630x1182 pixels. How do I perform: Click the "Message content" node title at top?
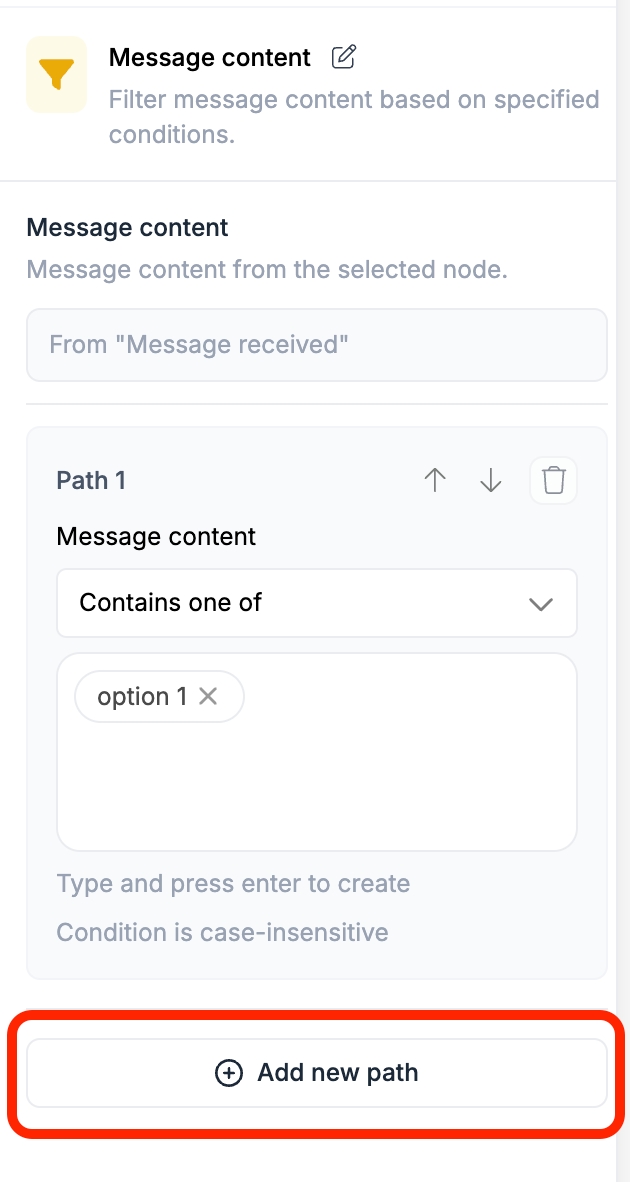210,58
